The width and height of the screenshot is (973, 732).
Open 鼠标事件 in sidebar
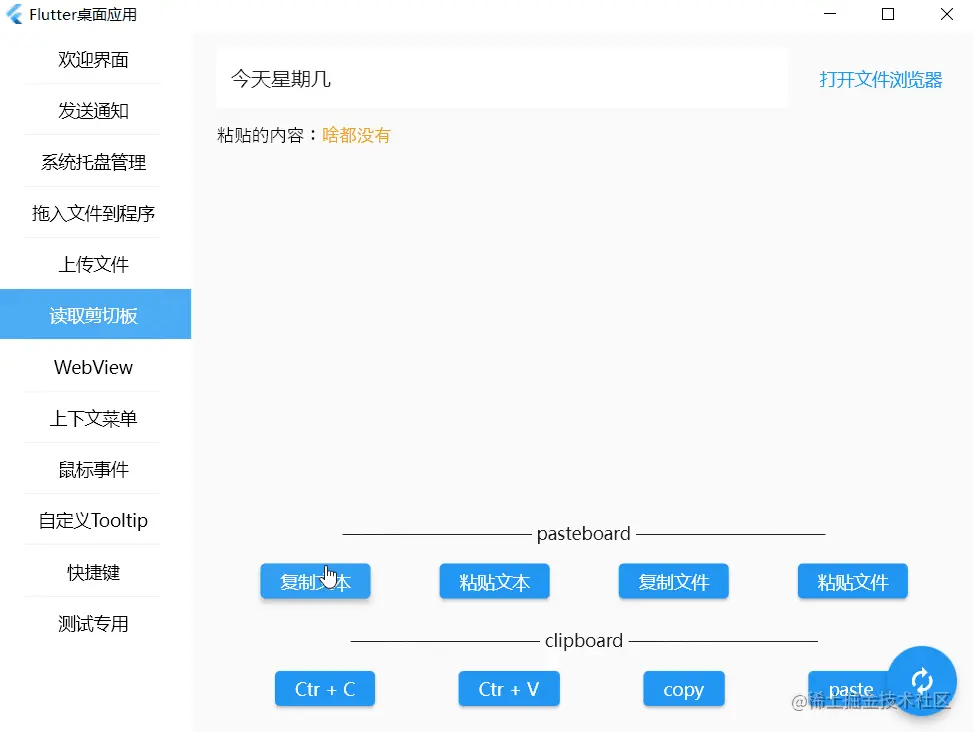coord(93,470)
